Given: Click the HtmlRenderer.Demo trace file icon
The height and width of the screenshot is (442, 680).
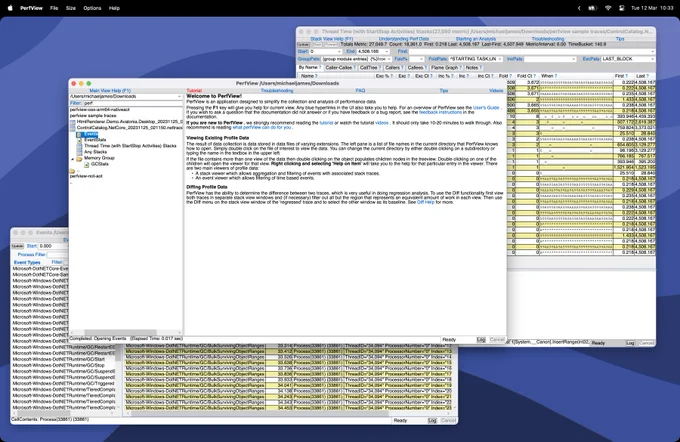Looking at the screenshot, I should pos(73,122).
